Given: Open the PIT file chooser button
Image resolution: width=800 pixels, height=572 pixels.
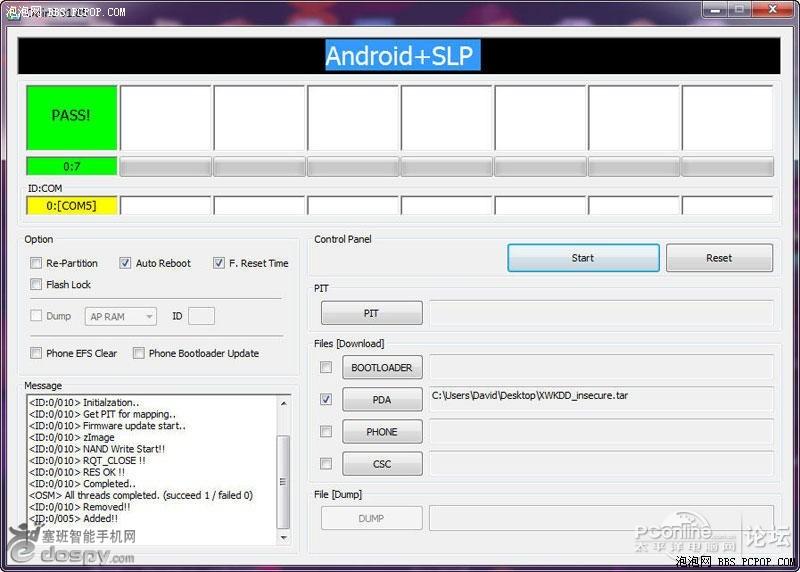Looking at the screenshot, I should coord(371,313).
